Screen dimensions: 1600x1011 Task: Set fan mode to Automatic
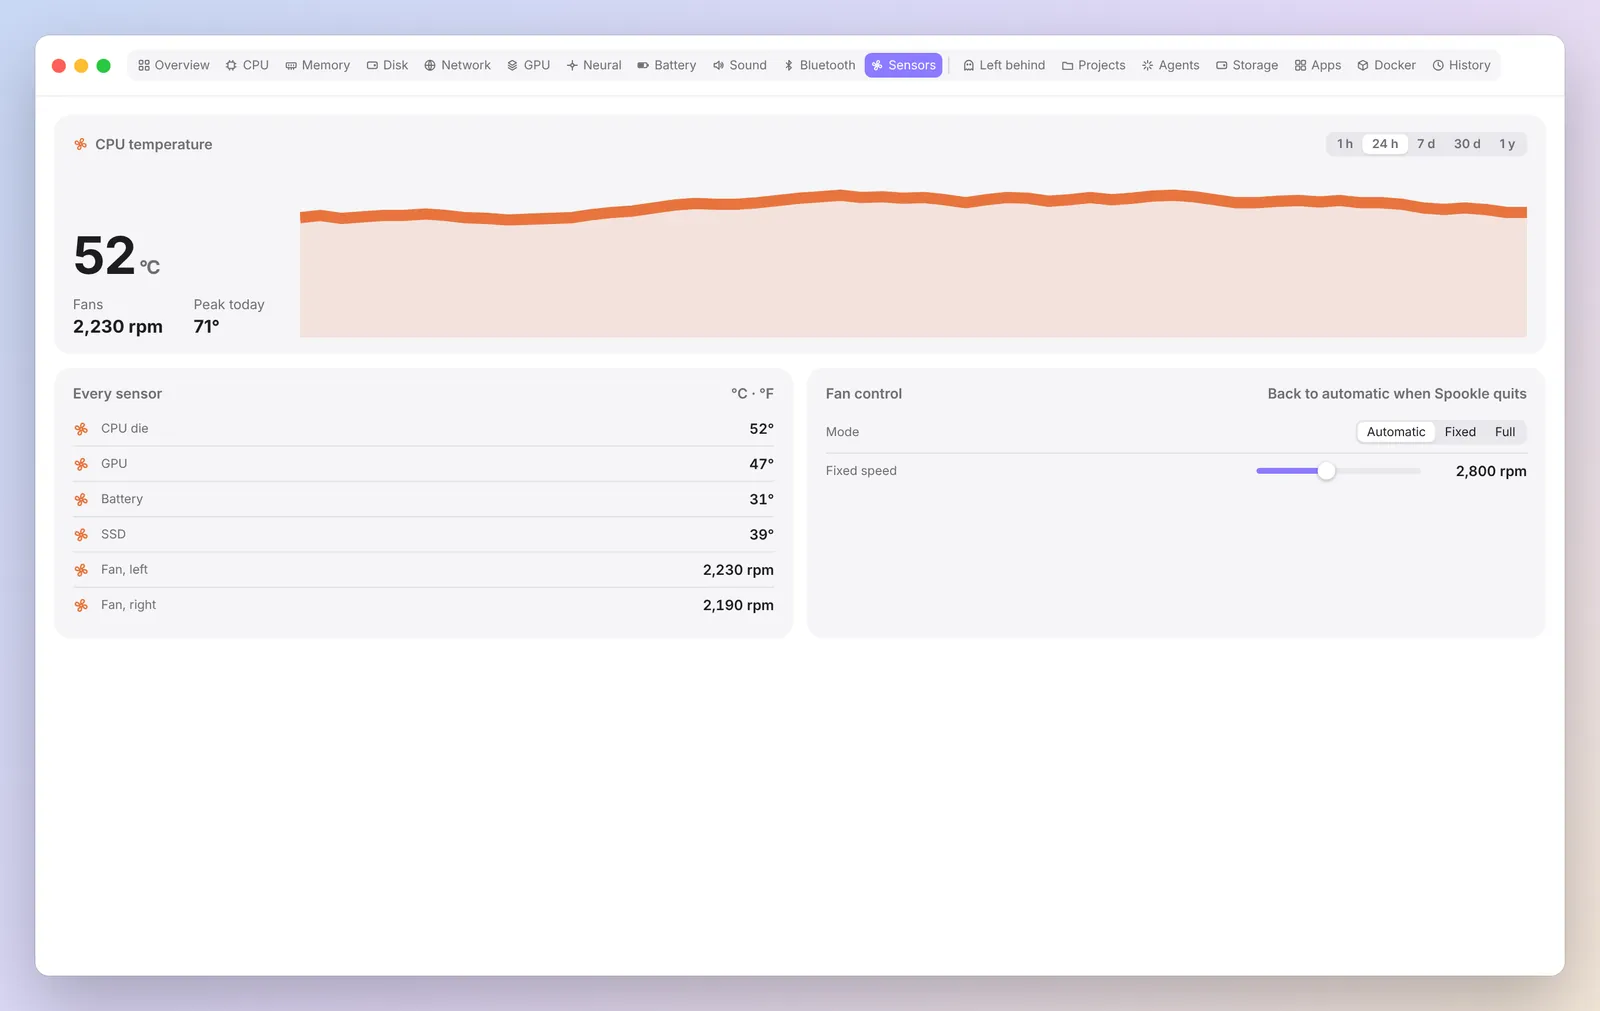click(1396, 432)
